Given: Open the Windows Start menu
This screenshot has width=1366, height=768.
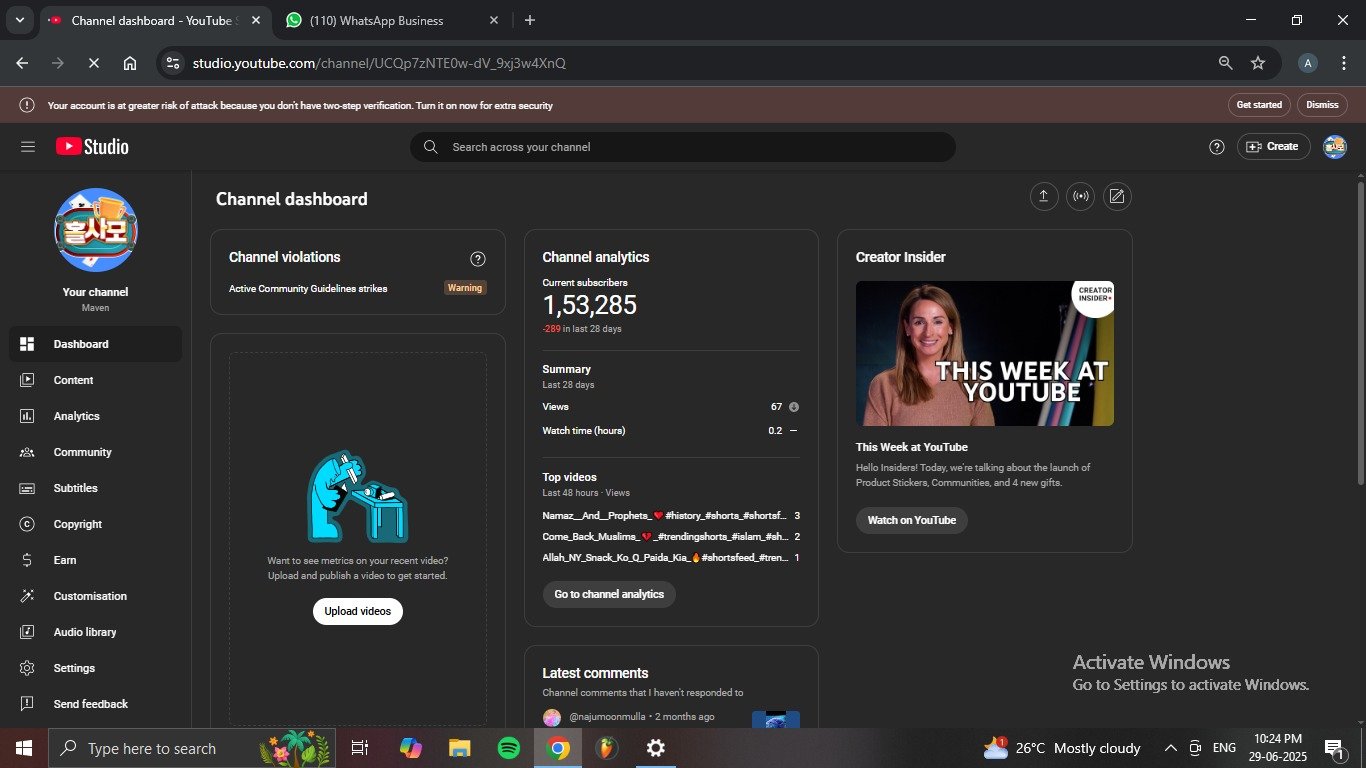Looking at the screenshot, I should [23, 748].
